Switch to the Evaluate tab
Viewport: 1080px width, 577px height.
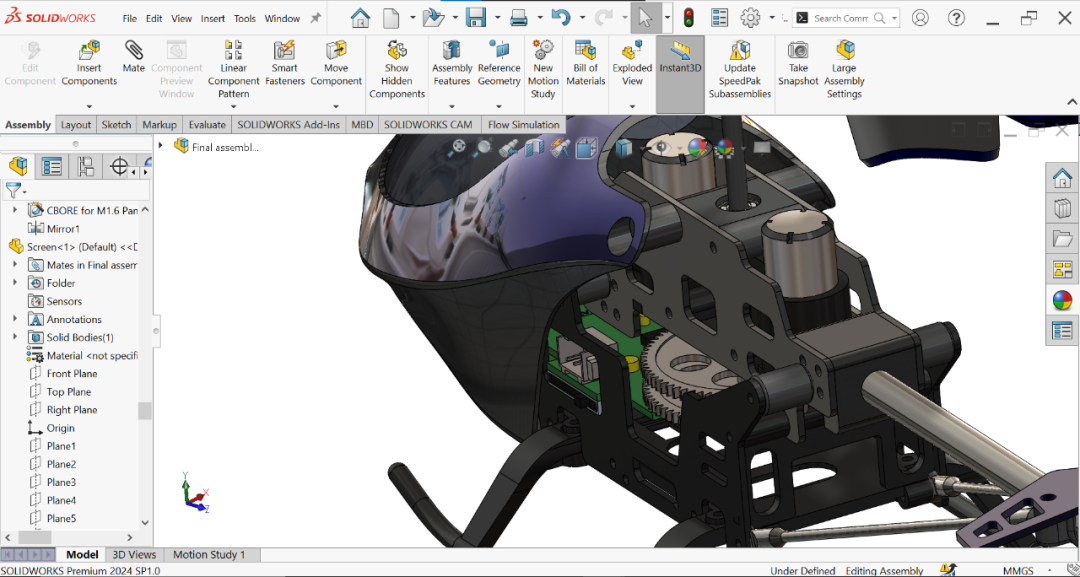tap(207, 125)
